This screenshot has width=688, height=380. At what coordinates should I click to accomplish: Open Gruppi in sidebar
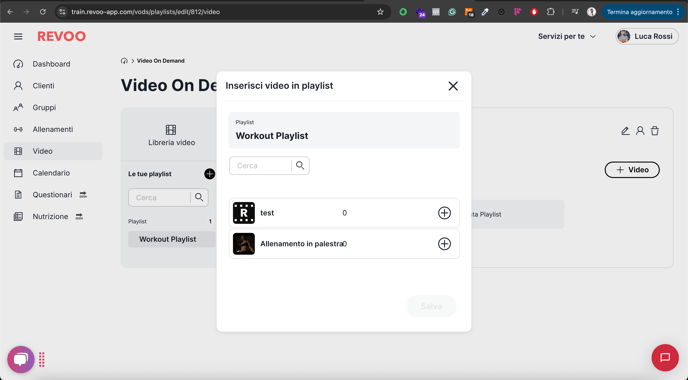click(53, 108)
